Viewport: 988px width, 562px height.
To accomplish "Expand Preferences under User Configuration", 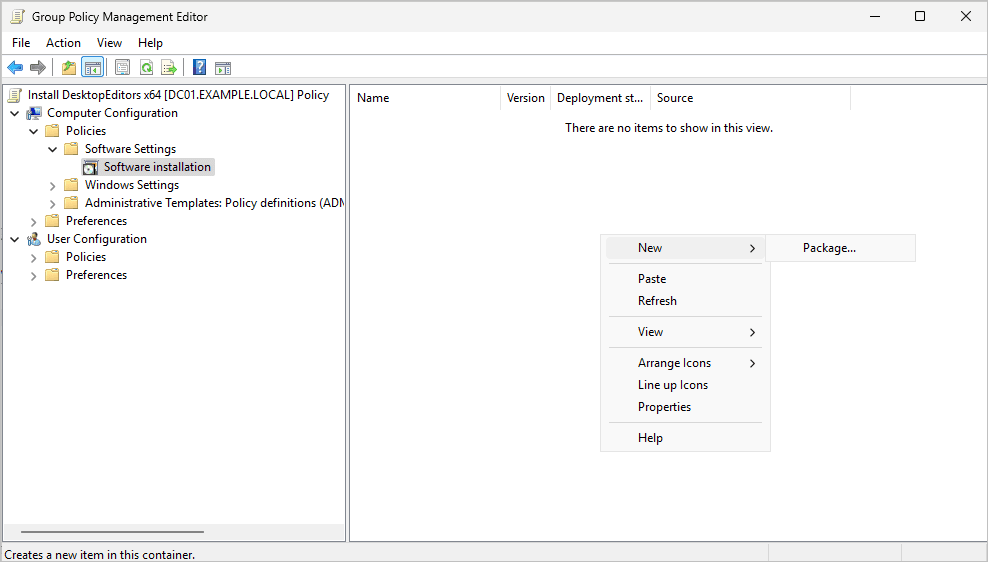I will 34,276.
